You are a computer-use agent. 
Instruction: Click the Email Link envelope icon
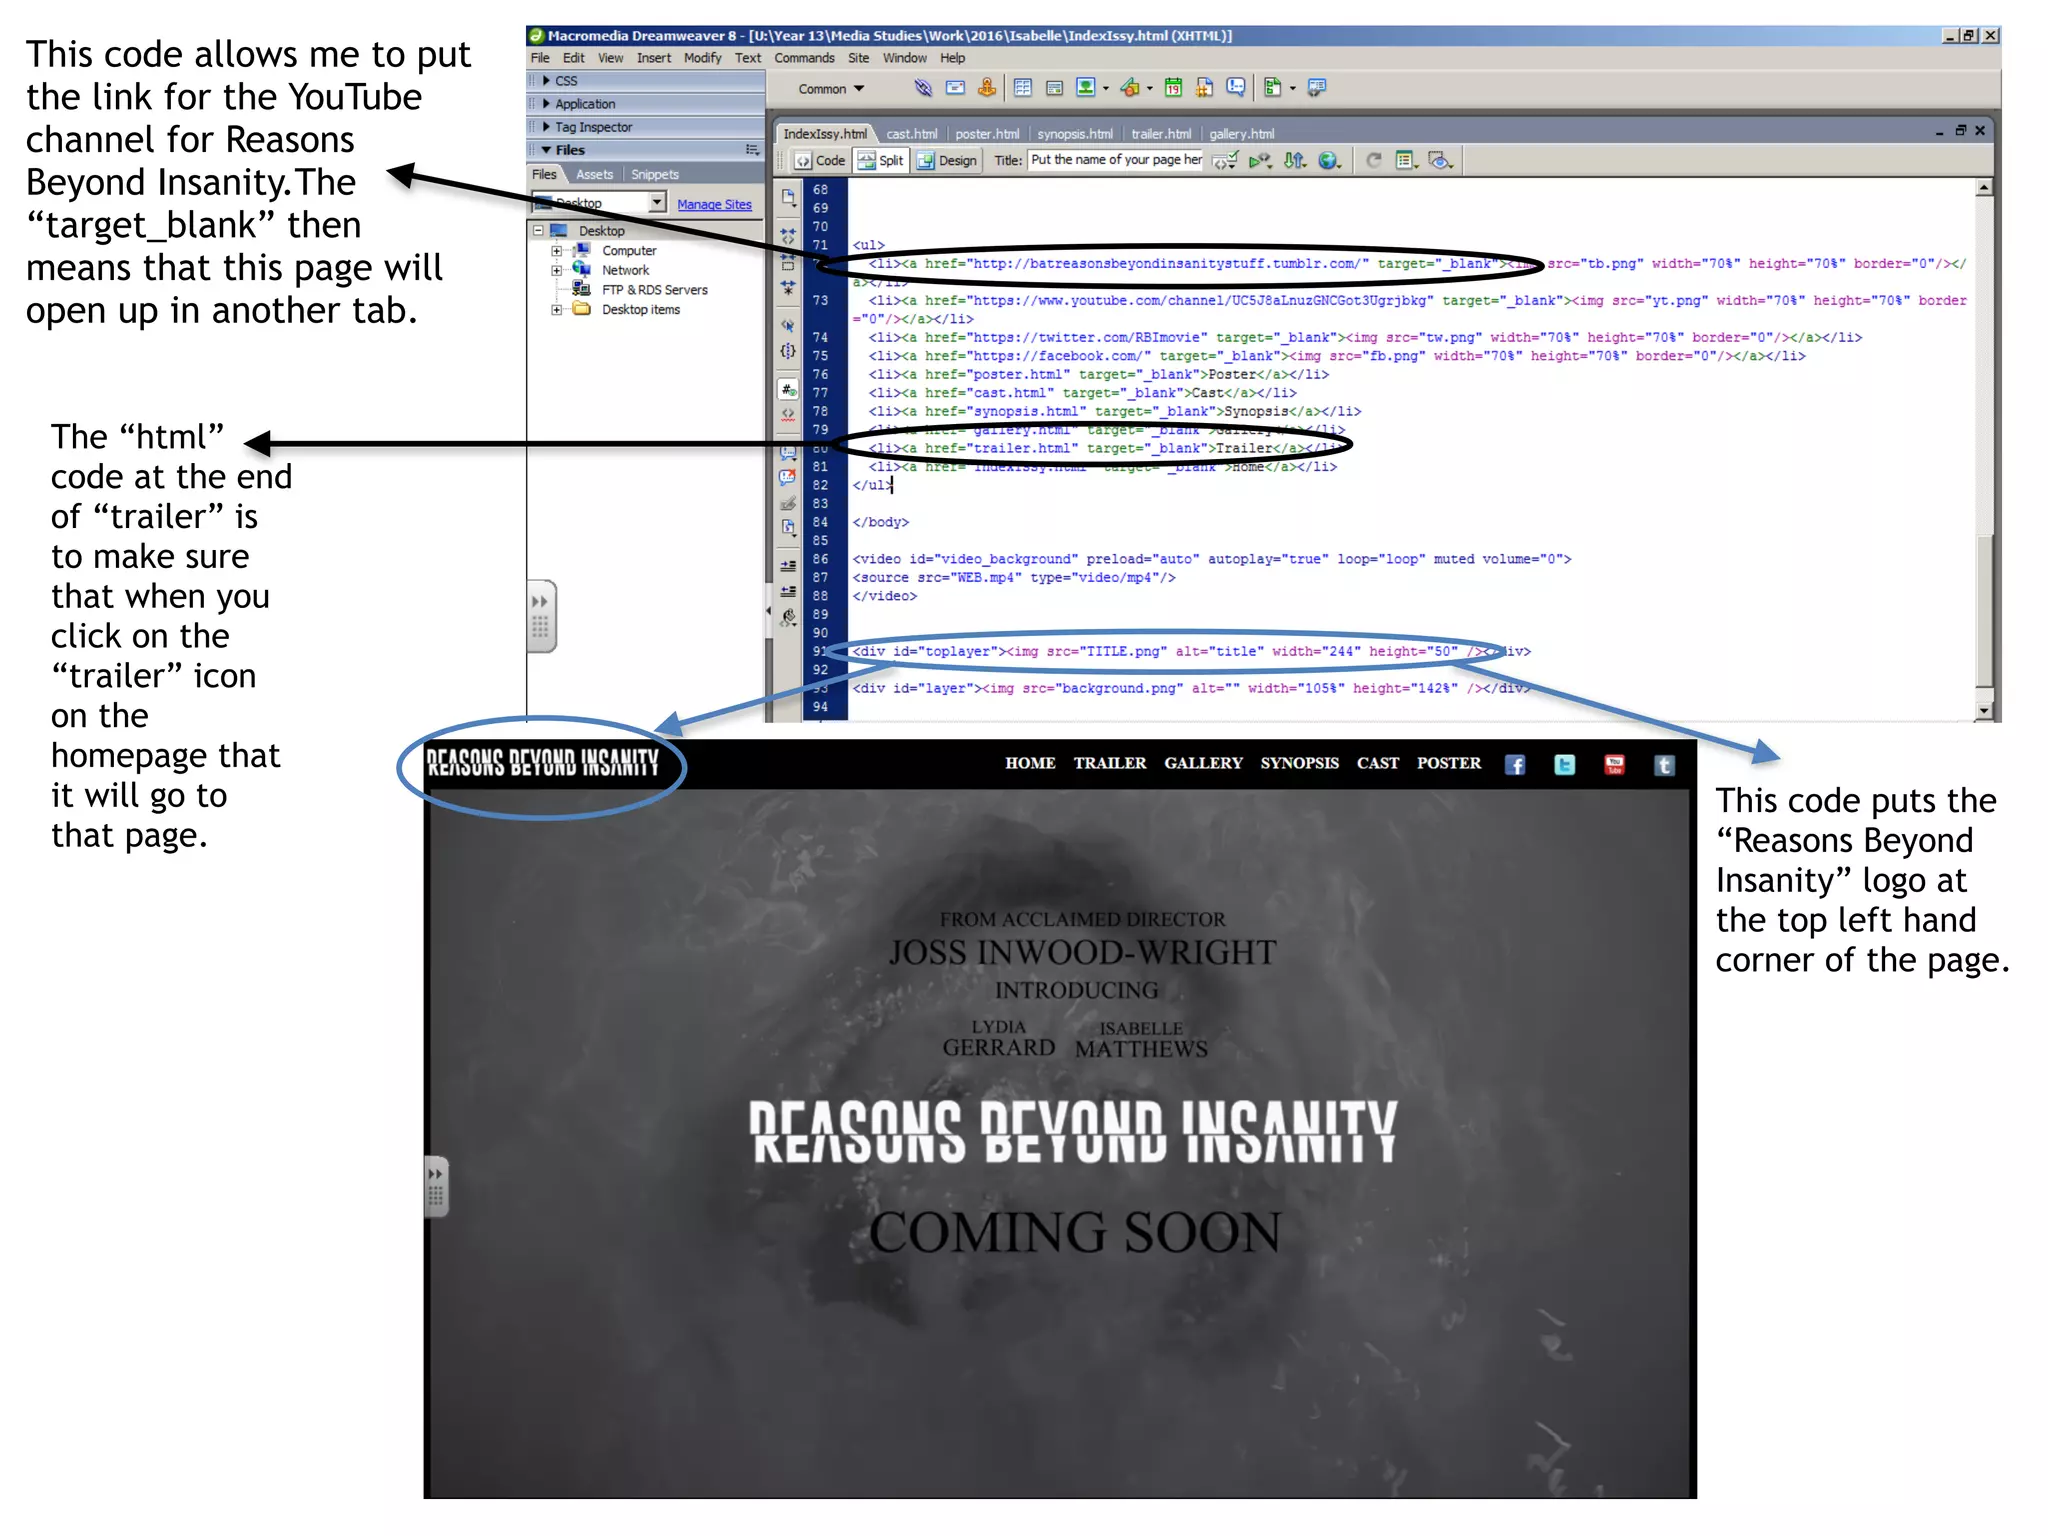coord(955,88)
